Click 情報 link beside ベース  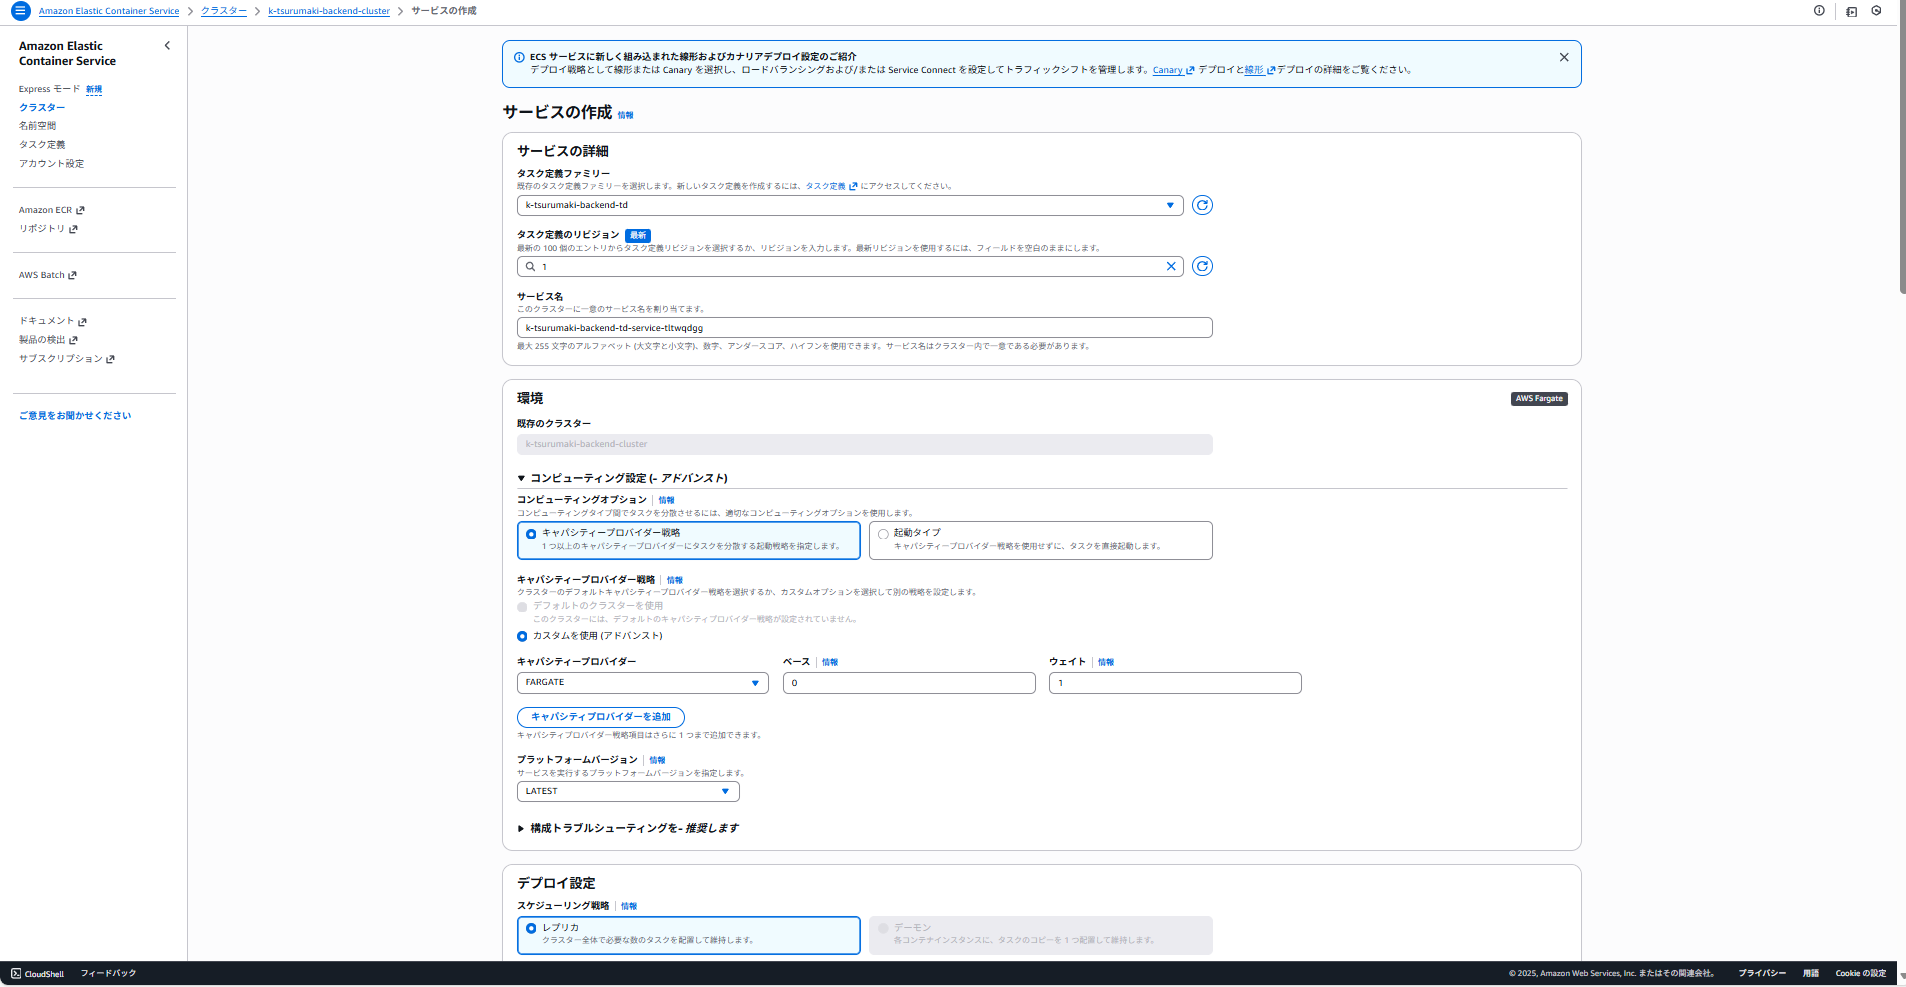(830, 662)
